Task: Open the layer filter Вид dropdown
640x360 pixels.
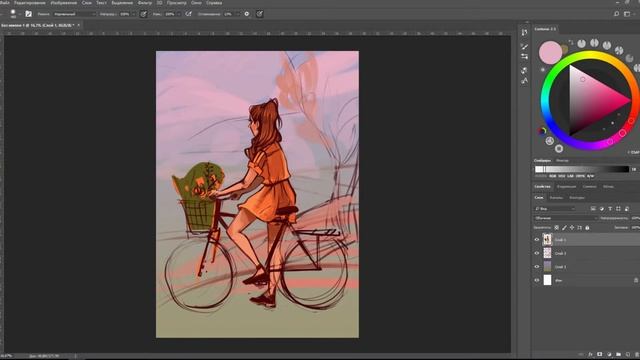Action: click(x=555, y=209)
